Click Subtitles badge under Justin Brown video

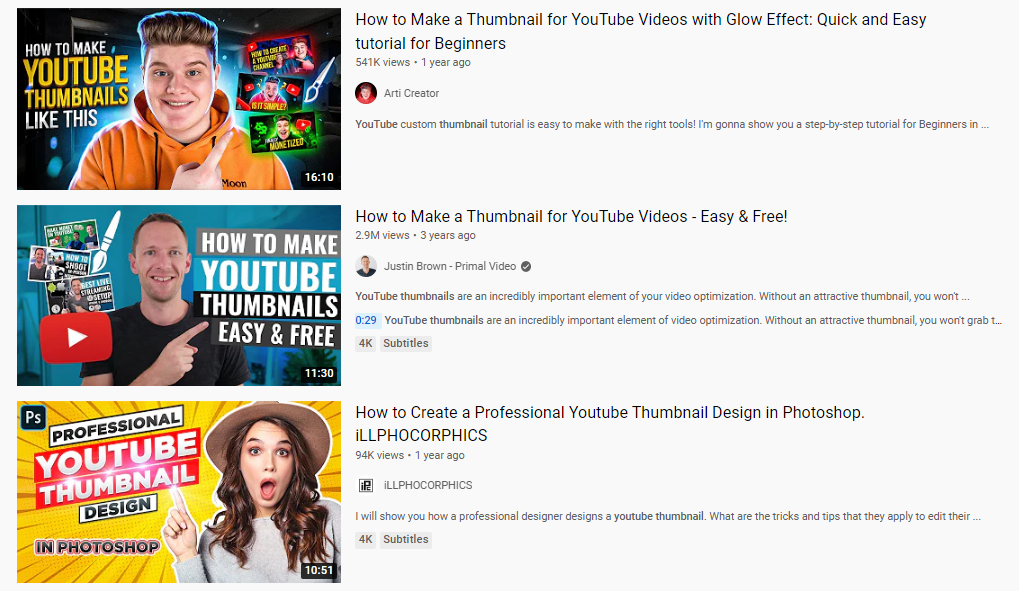[406, 343]
